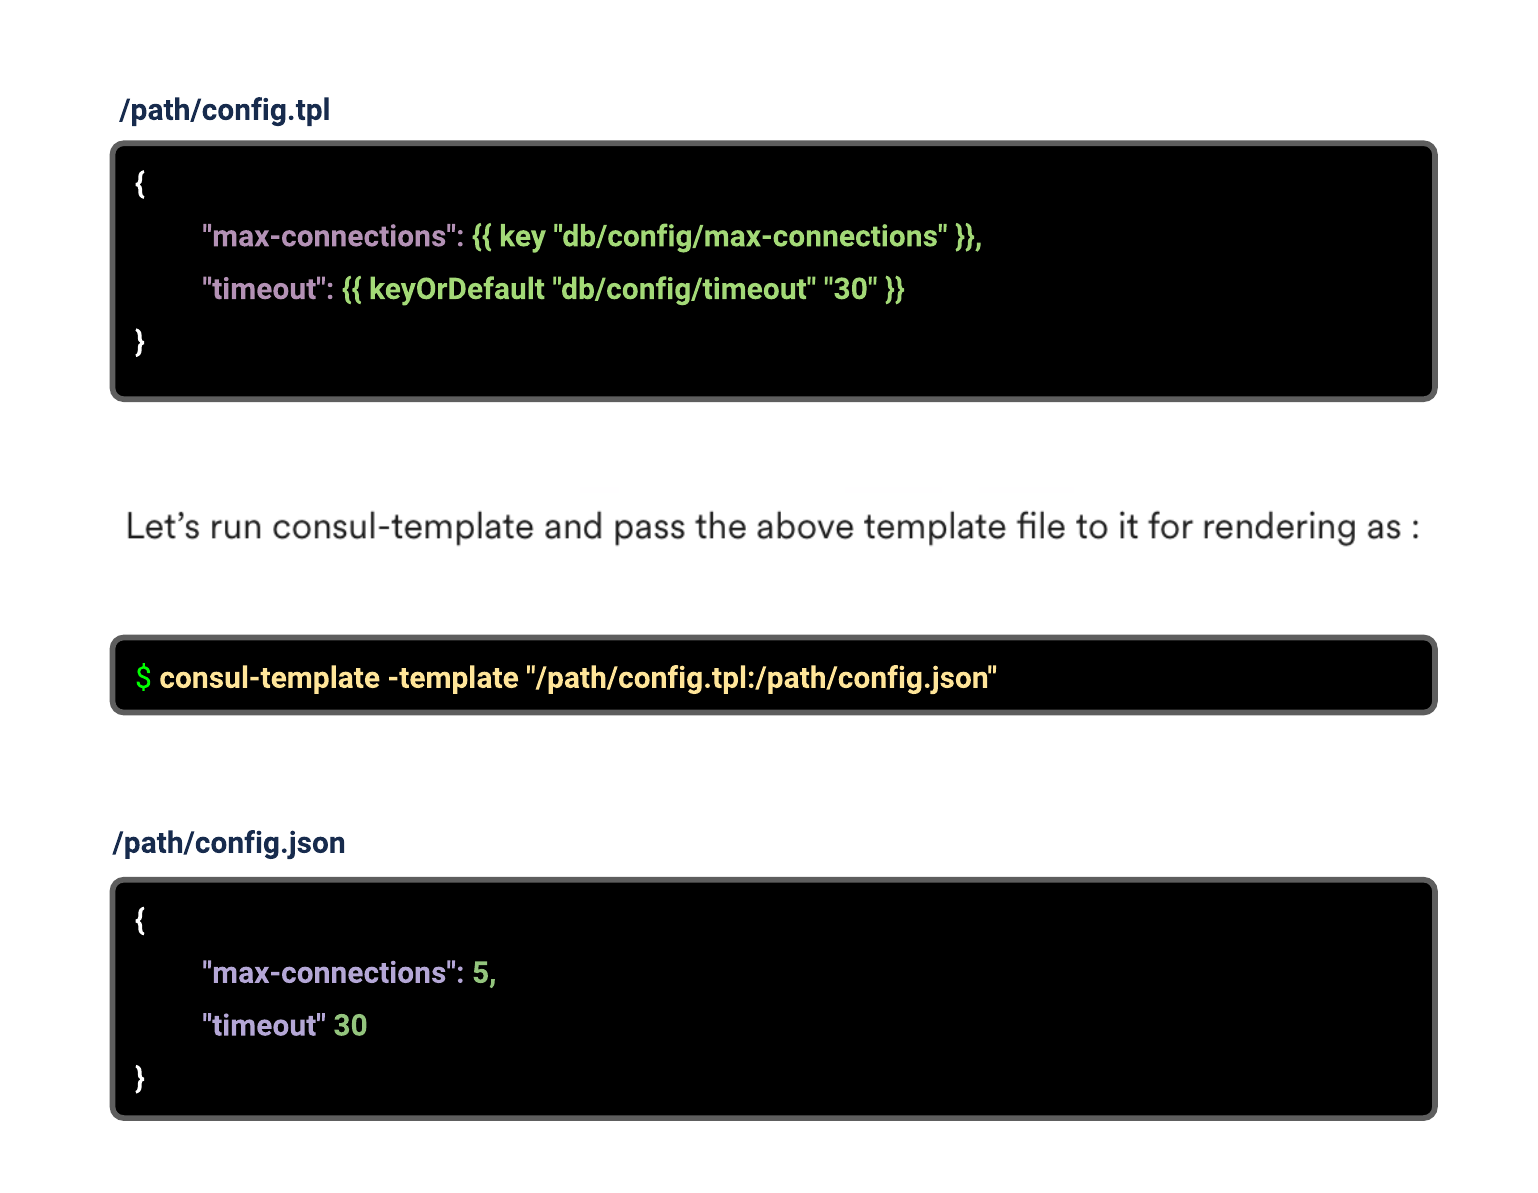Click the rendered max-connections value 5
1538x1193 pixels.
[x=481, y=973]
